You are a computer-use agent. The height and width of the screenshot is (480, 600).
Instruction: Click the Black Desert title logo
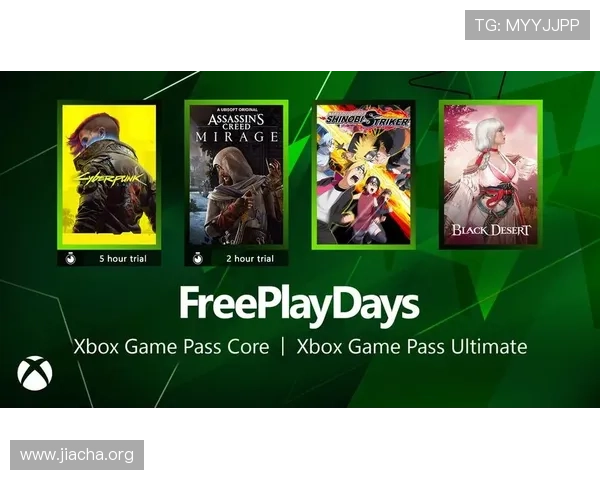coord(491,230)
